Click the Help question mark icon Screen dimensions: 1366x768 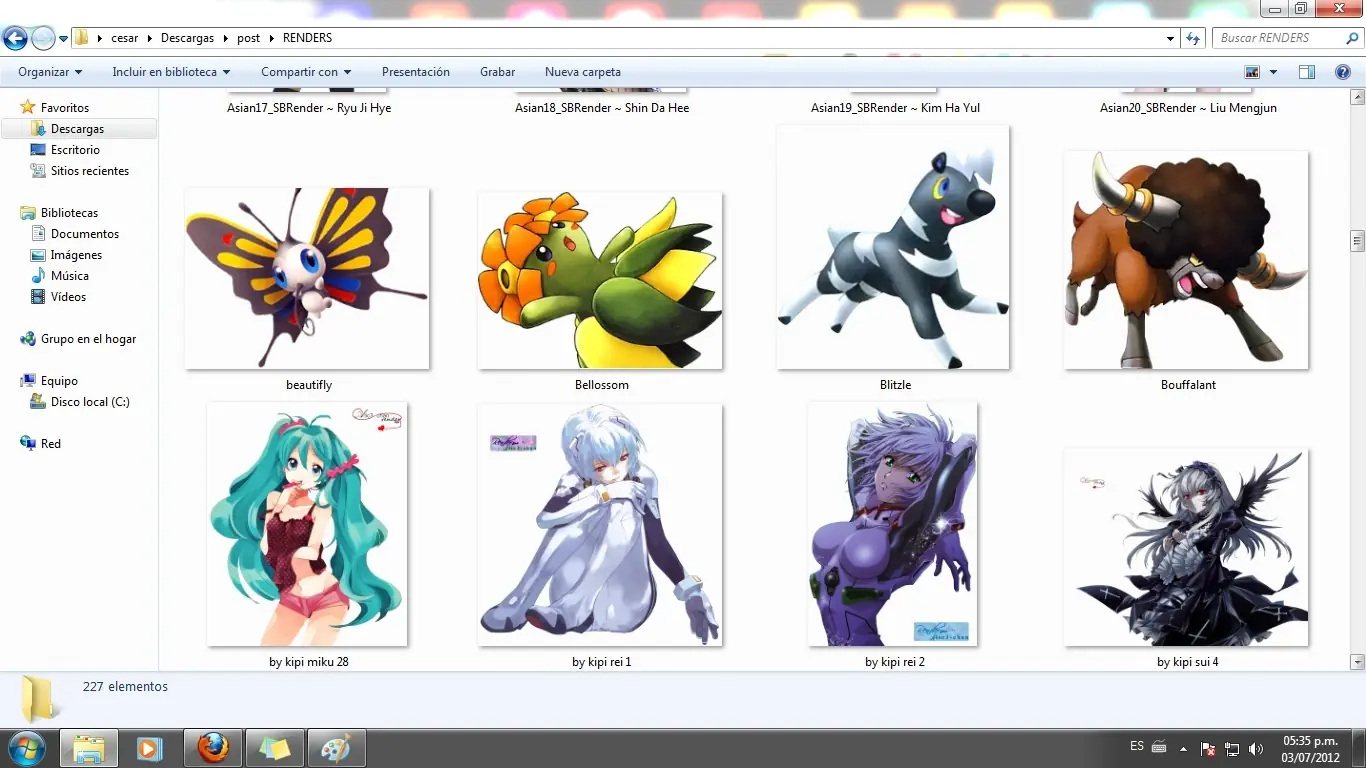(x=1343, y=72)
